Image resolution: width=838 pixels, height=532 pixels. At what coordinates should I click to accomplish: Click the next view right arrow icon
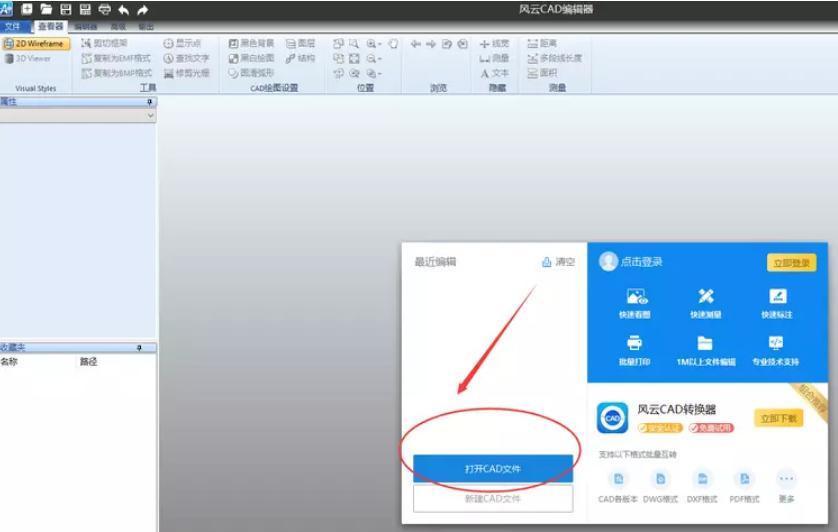click(431, 44)
